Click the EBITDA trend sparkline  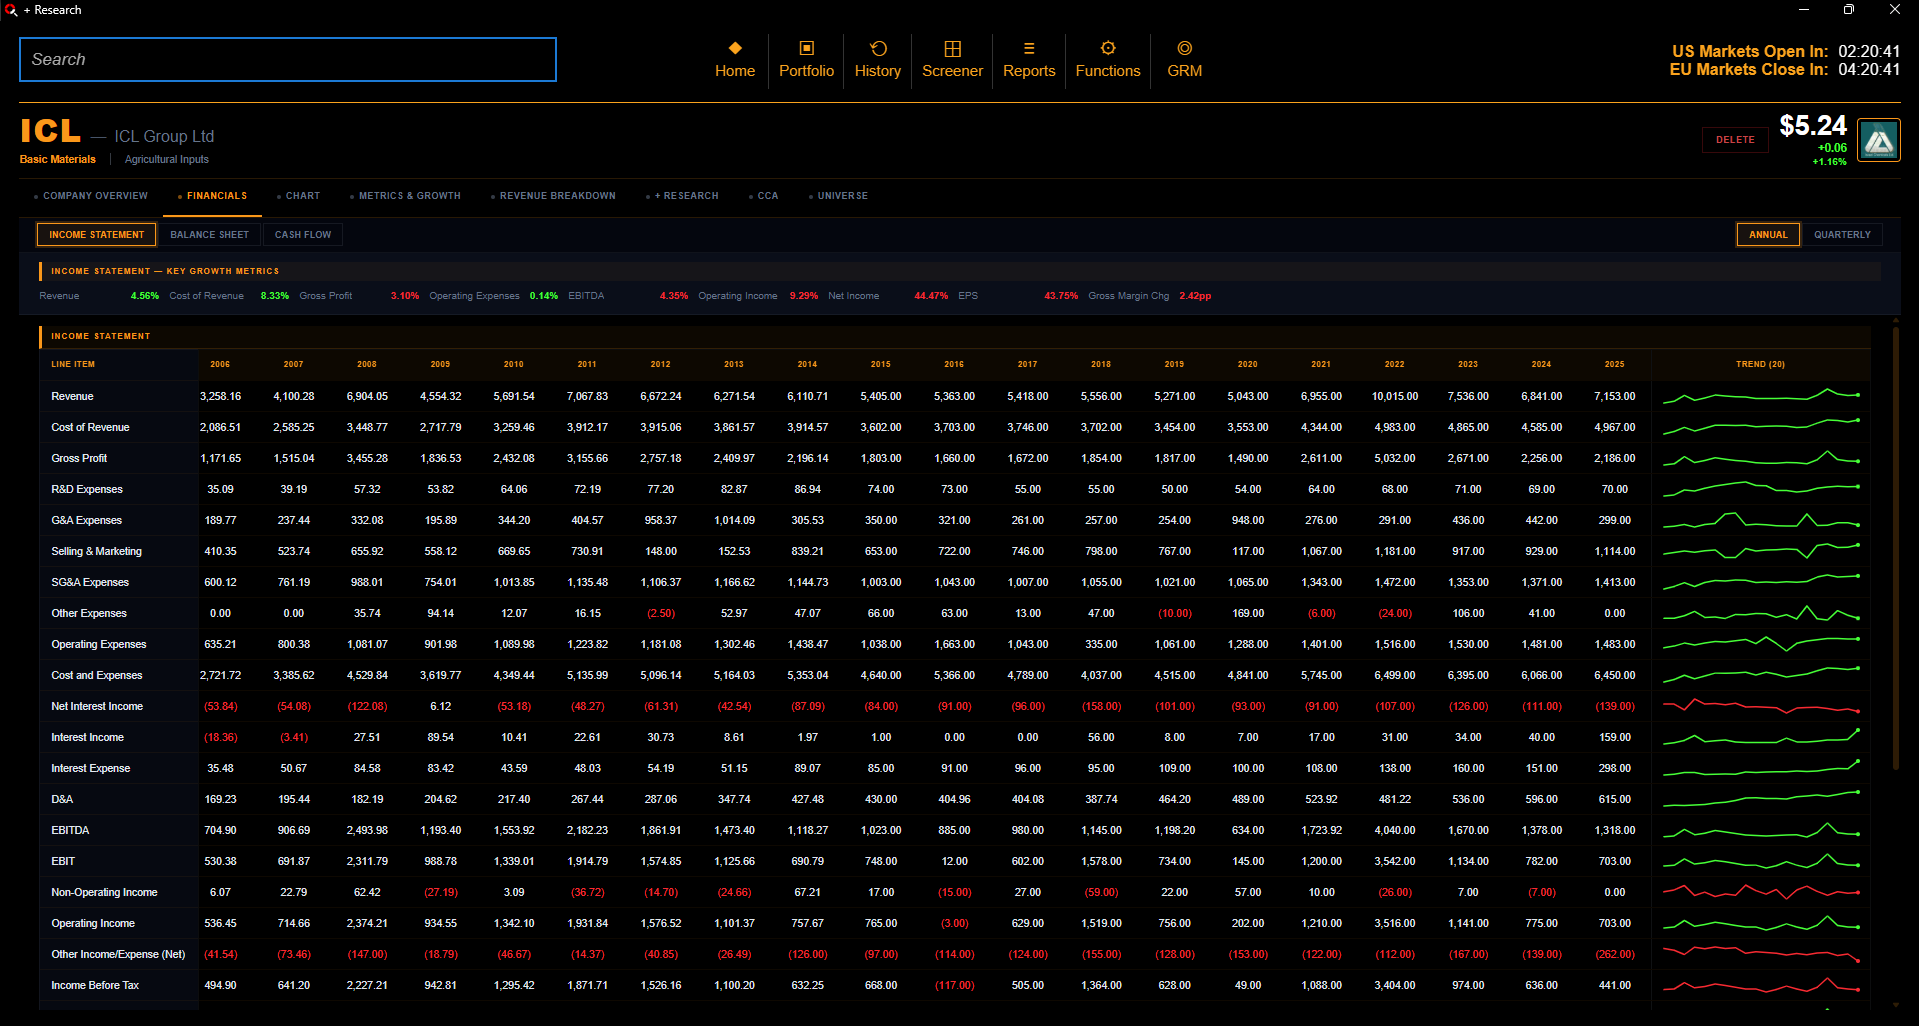click(x=1760, y=830)
